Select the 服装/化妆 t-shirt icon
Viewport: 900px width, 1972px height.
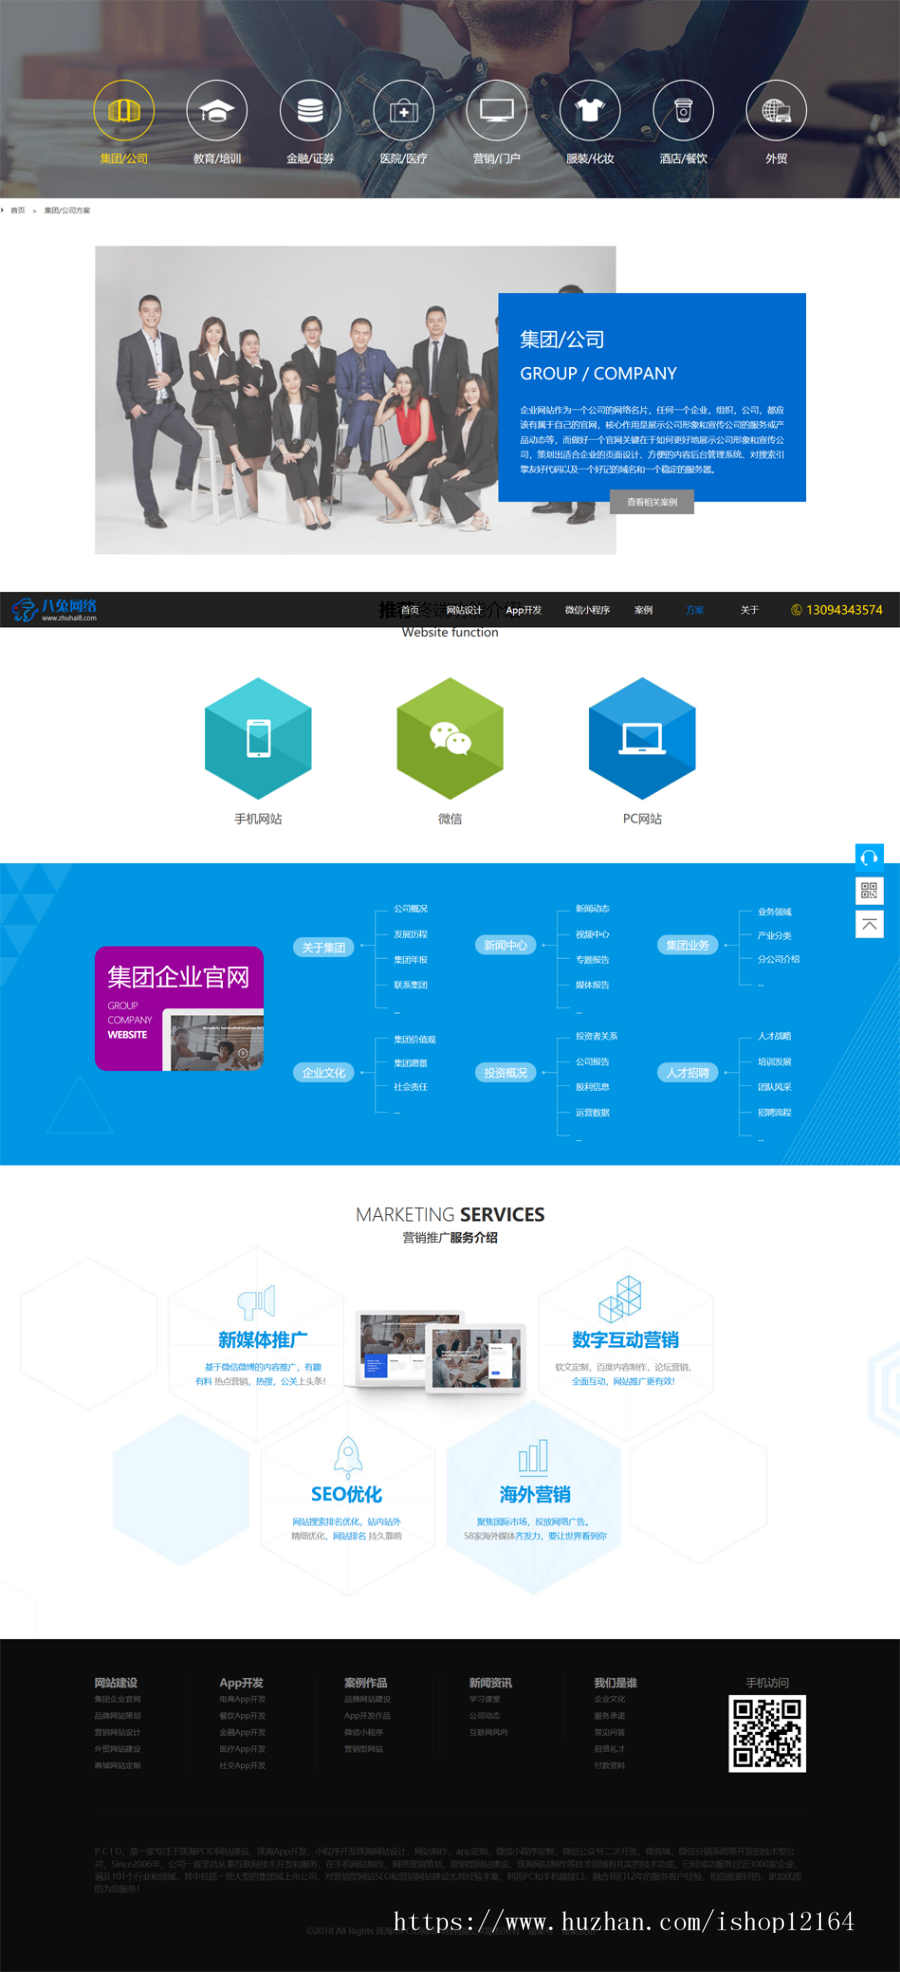[x=590, y=110]
